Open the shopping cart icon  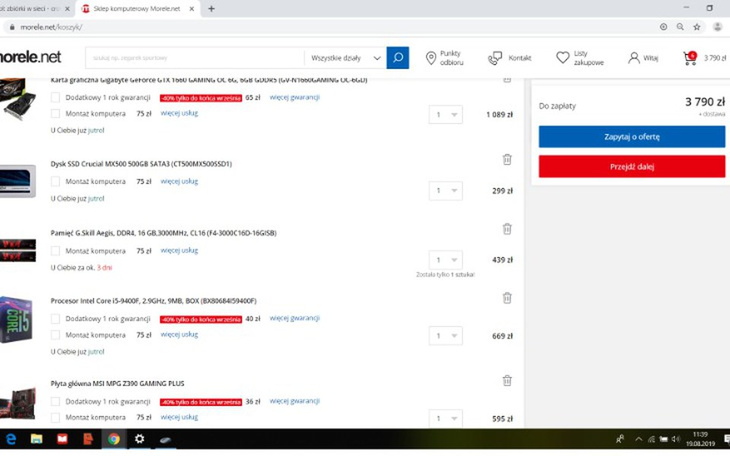coord(690,58)
